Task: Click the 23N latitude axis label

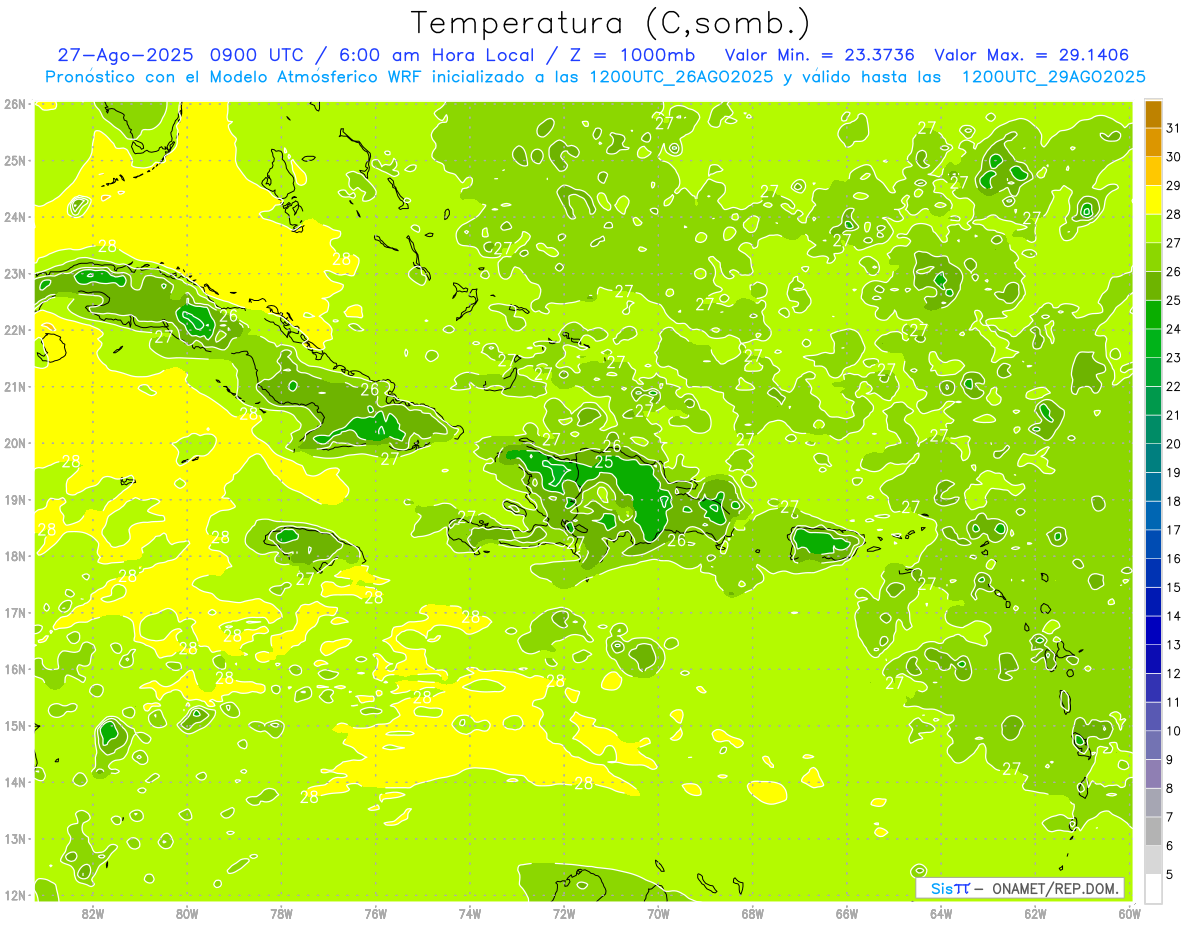Action: coord(15,273)
